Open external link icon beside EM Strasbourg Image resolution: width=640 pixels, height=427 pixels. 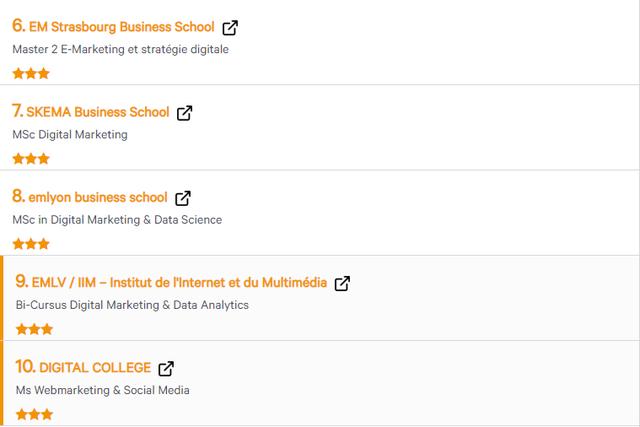pyautogui.click(x=230, y=28)
